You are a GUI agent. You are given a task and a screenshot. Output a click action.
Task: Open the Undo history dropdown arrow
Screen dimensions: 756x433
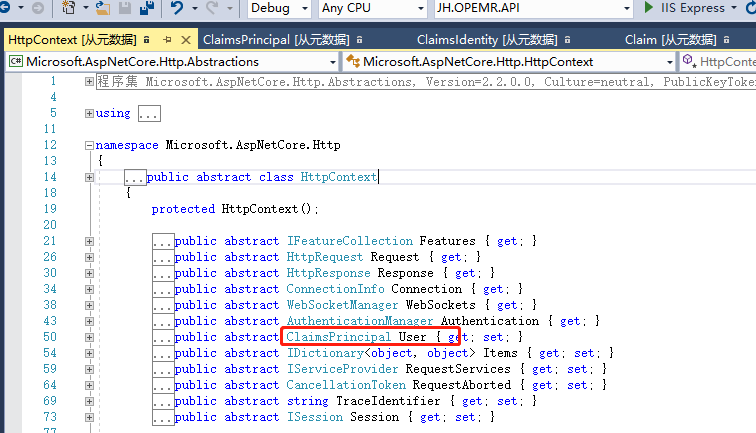tap(194, 8)
